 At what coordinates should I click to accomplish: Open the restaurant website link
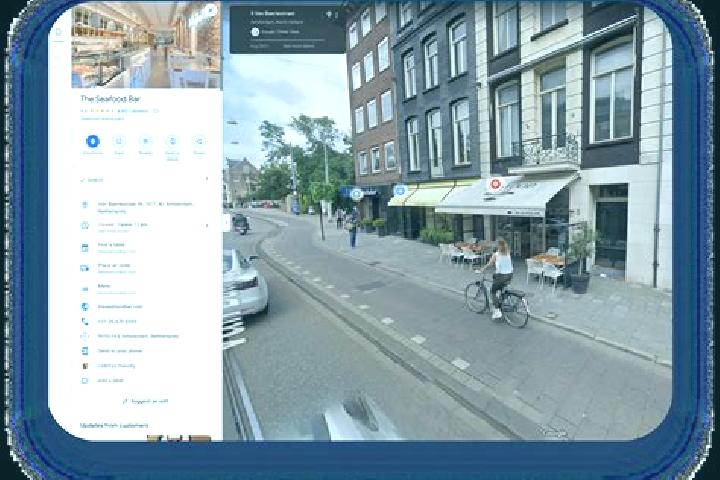(x=120, y=307)
